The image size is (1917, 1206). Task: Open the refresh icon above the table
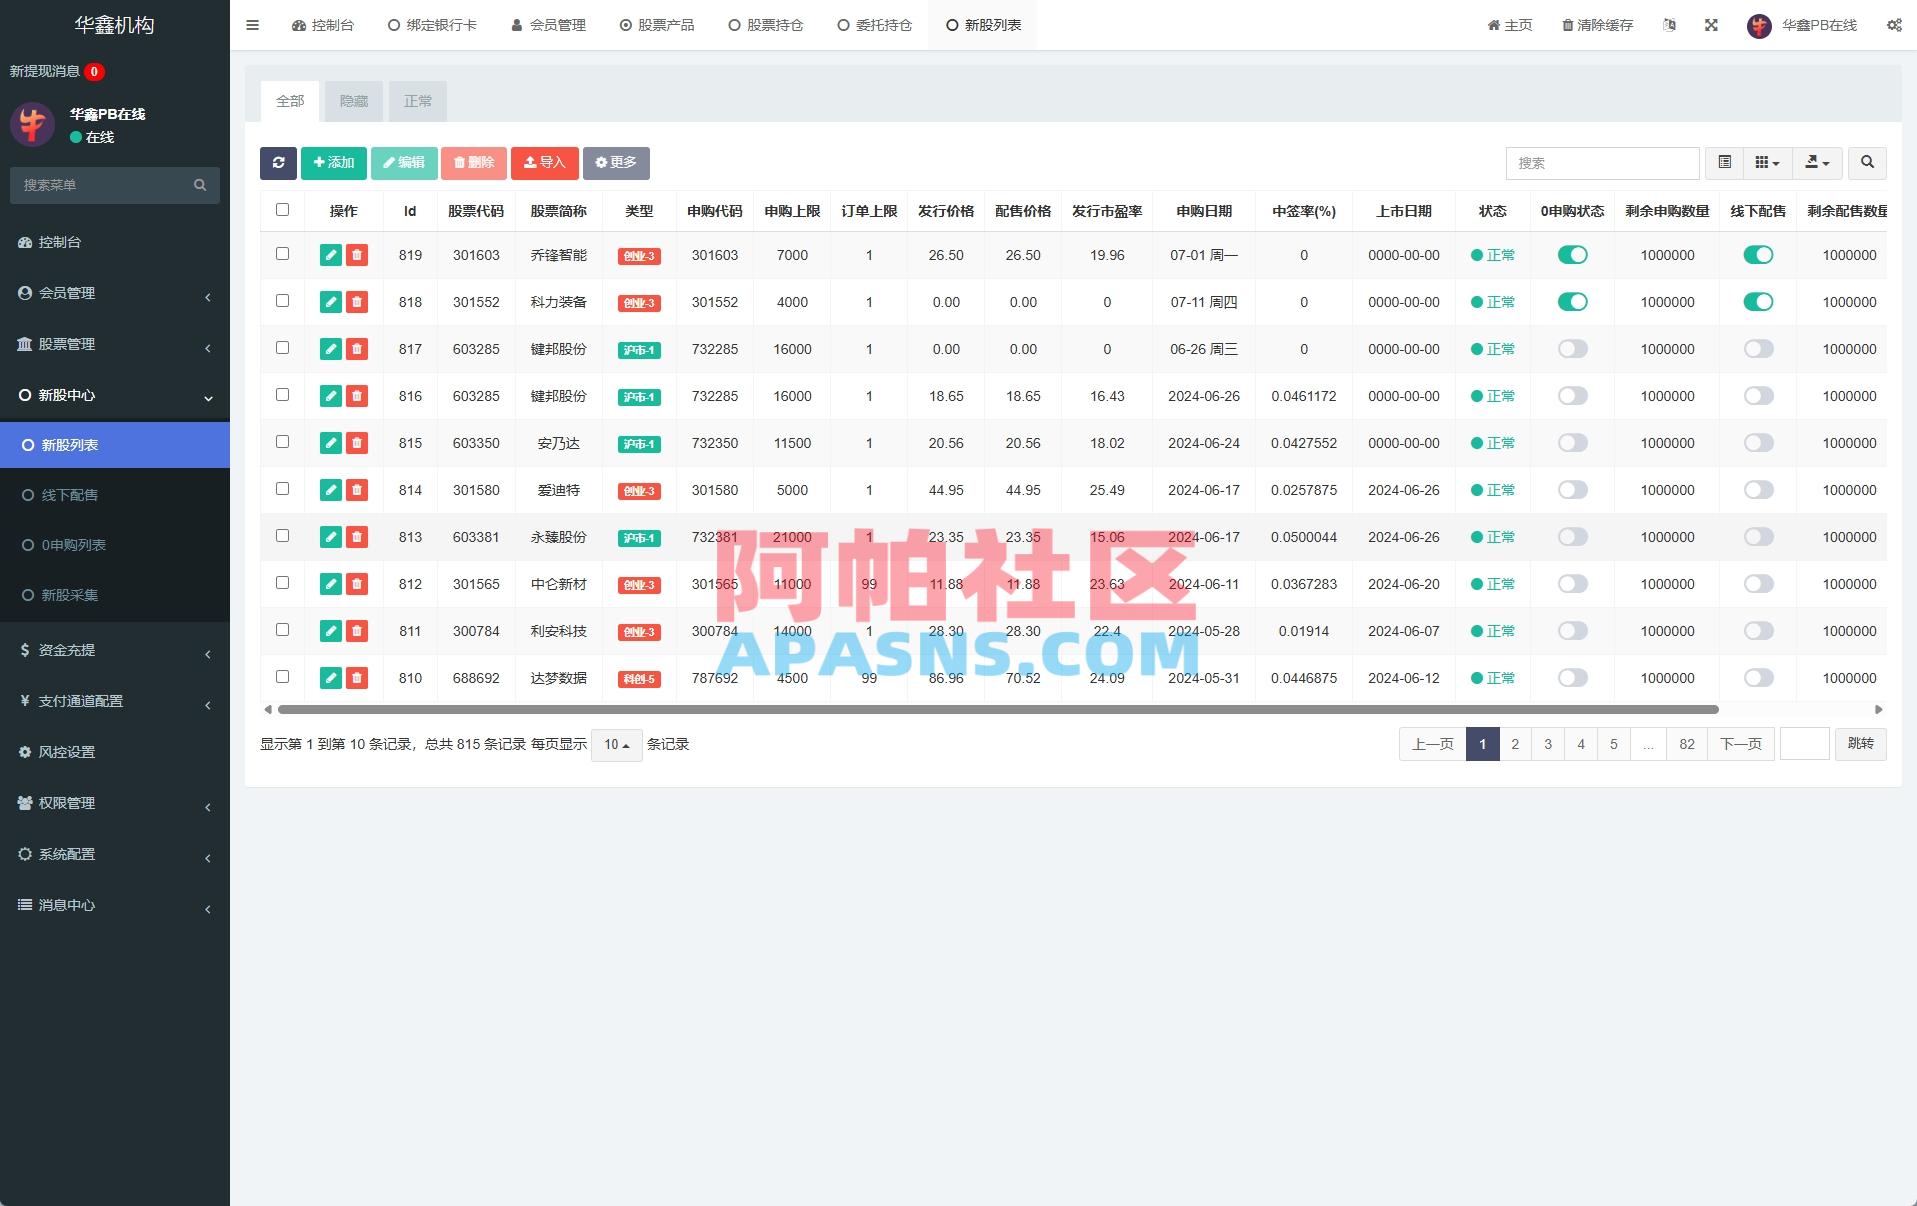(278, 163)
